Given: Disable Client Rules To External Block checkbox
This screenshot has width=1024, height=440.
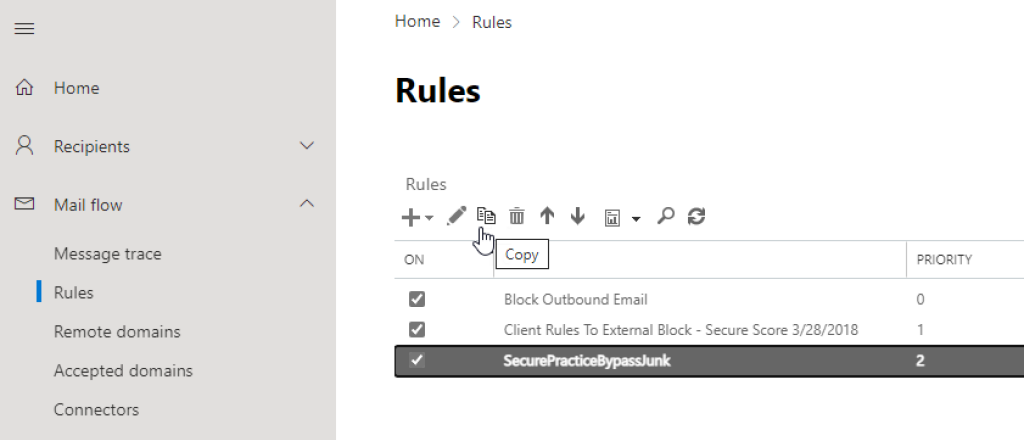Looking at the screenshot, I should (417, 330).
